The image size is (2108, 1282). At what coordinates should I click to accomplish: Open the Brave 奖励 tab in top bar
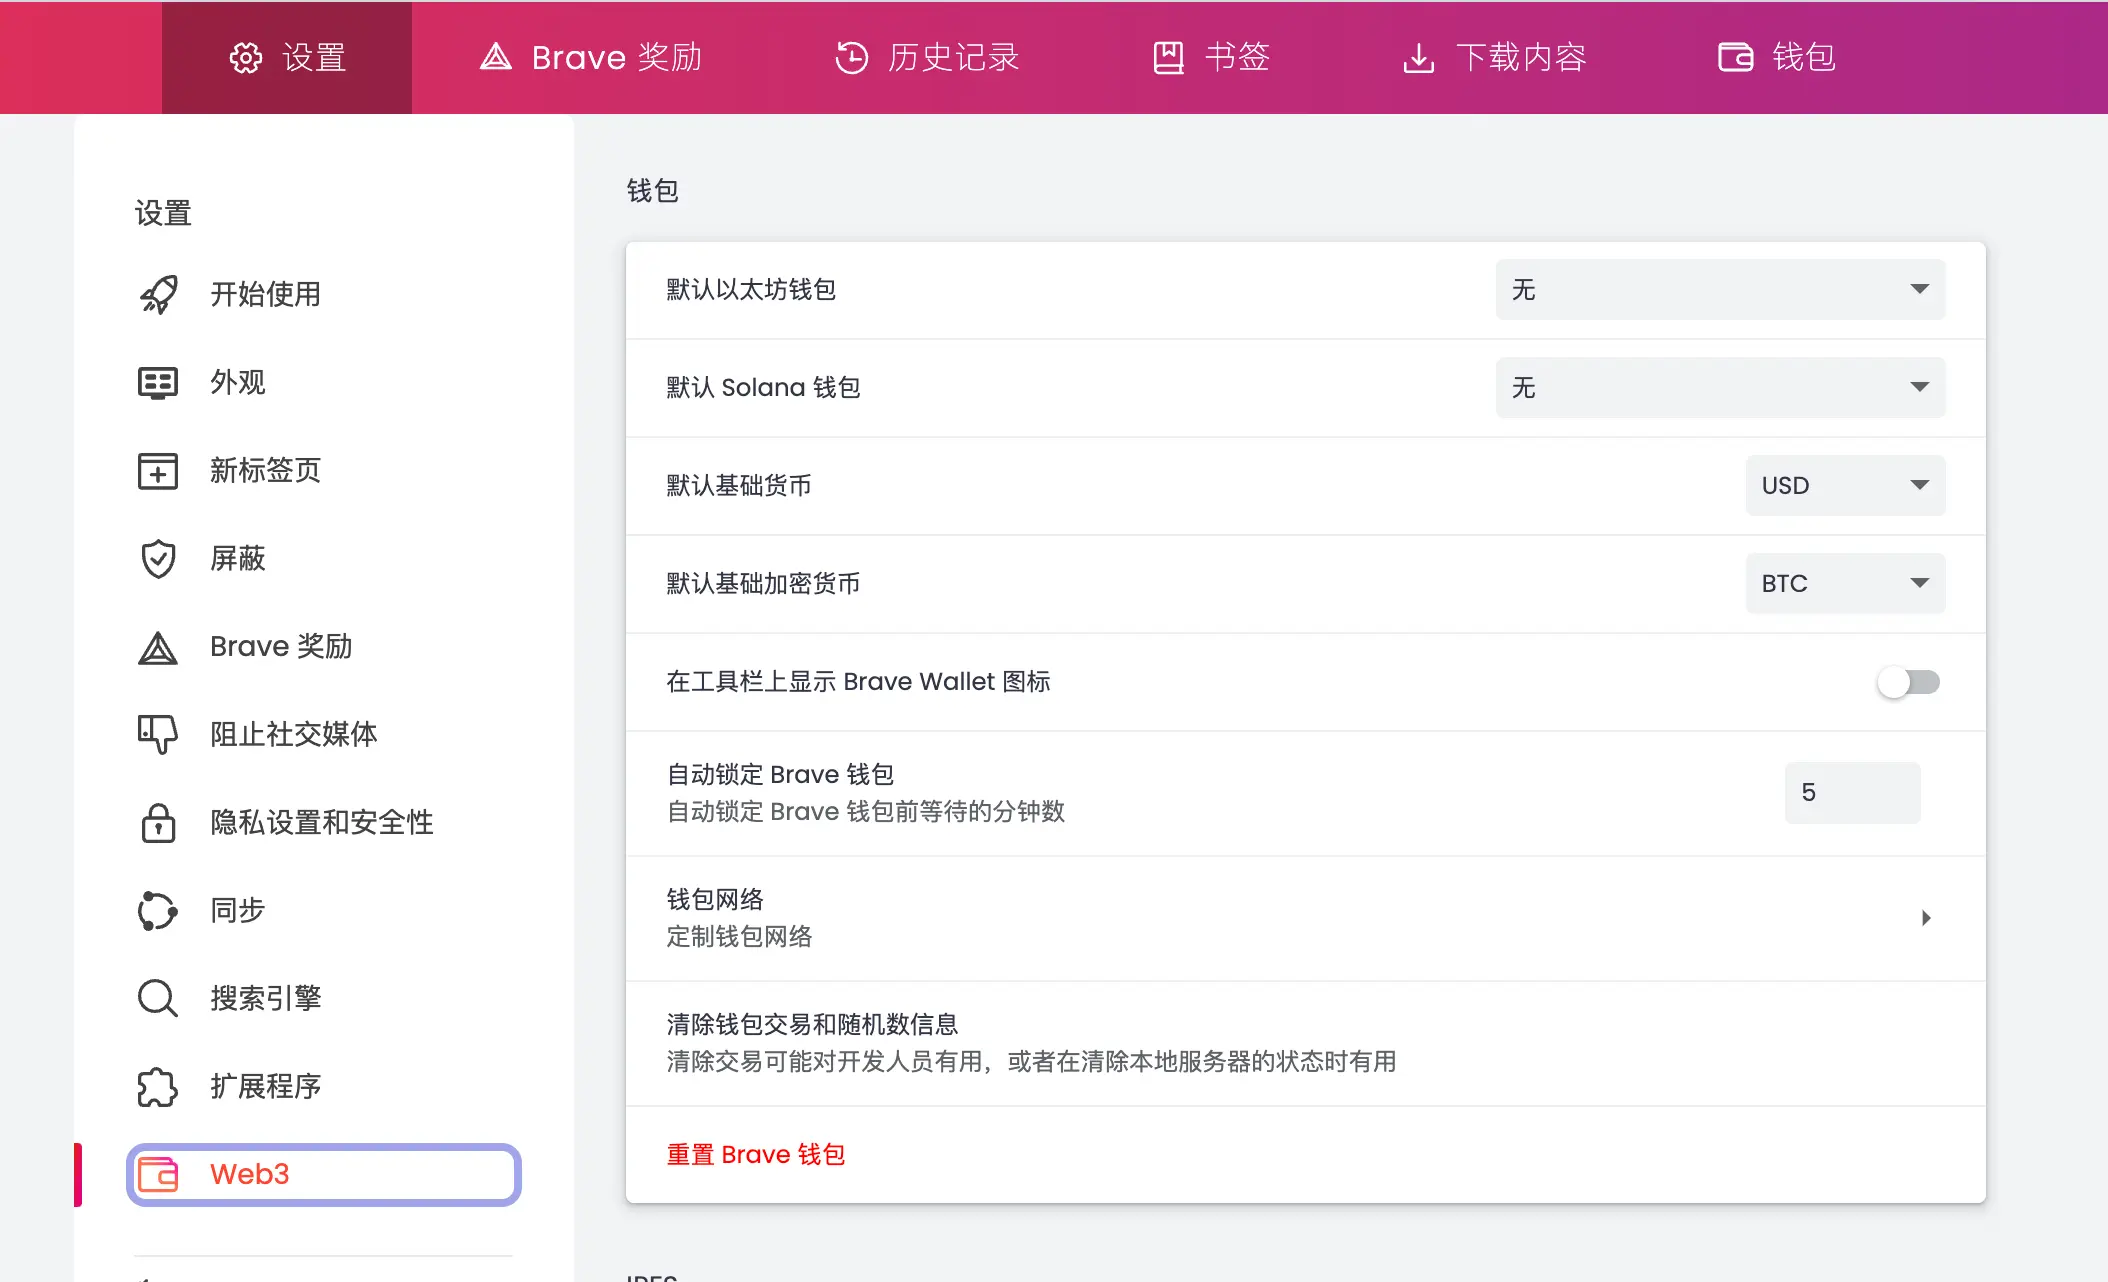591,58
